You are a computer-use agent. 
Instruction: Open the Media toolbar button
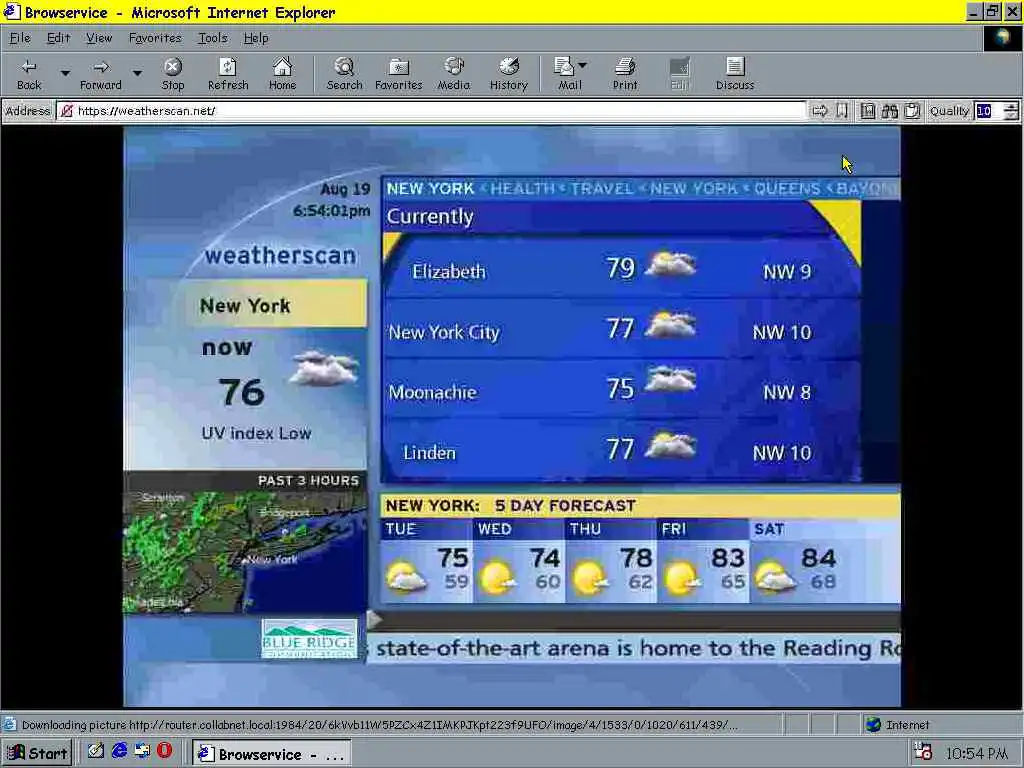(x=453, y=74)
